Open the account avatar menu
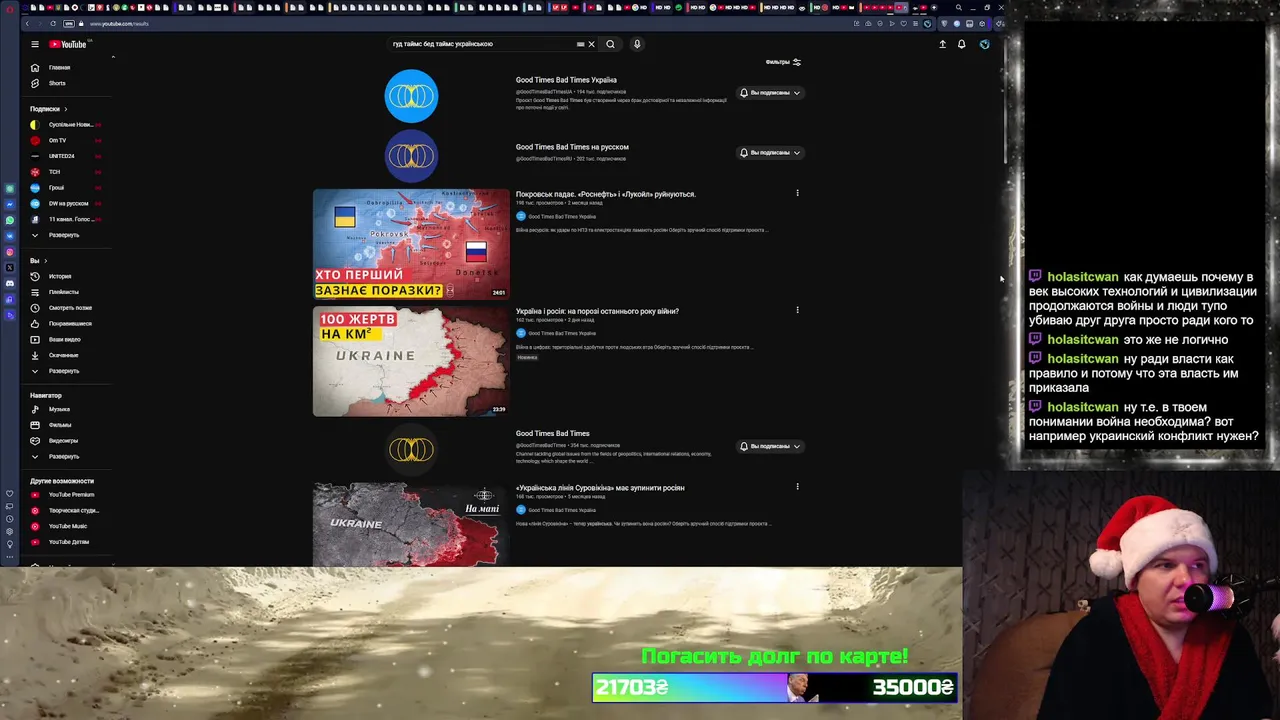The height and width of the screenshot is (720, 1280). [985, 44]
